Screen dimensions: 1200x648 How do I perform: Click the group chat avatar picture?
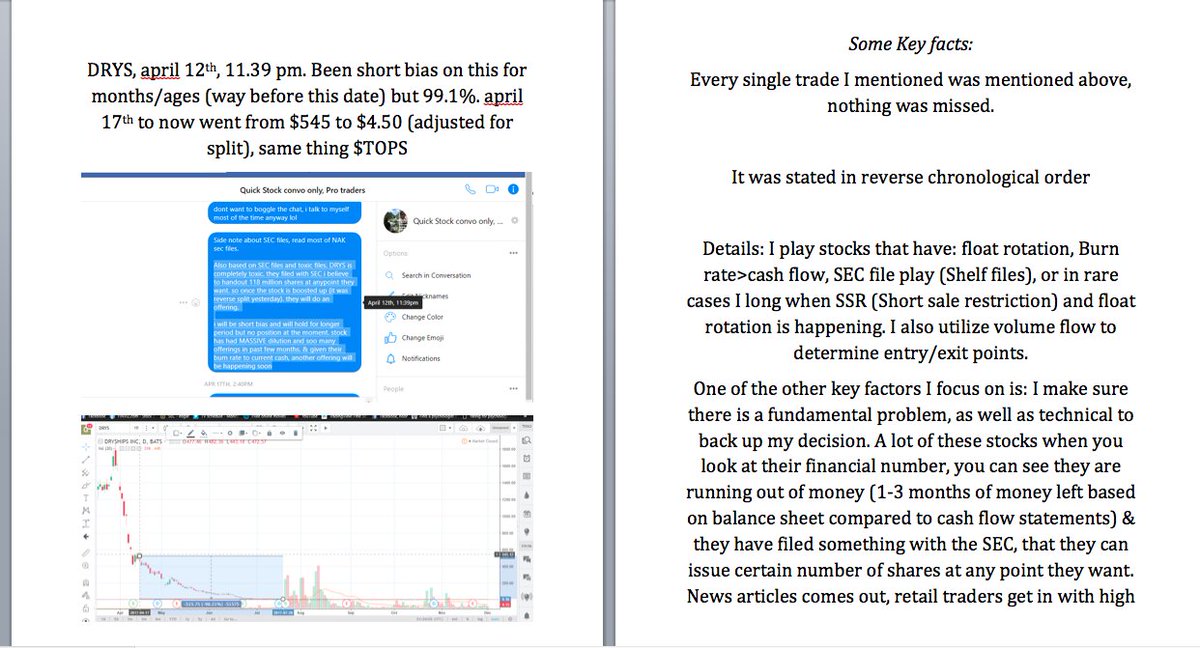coord(396,221)
